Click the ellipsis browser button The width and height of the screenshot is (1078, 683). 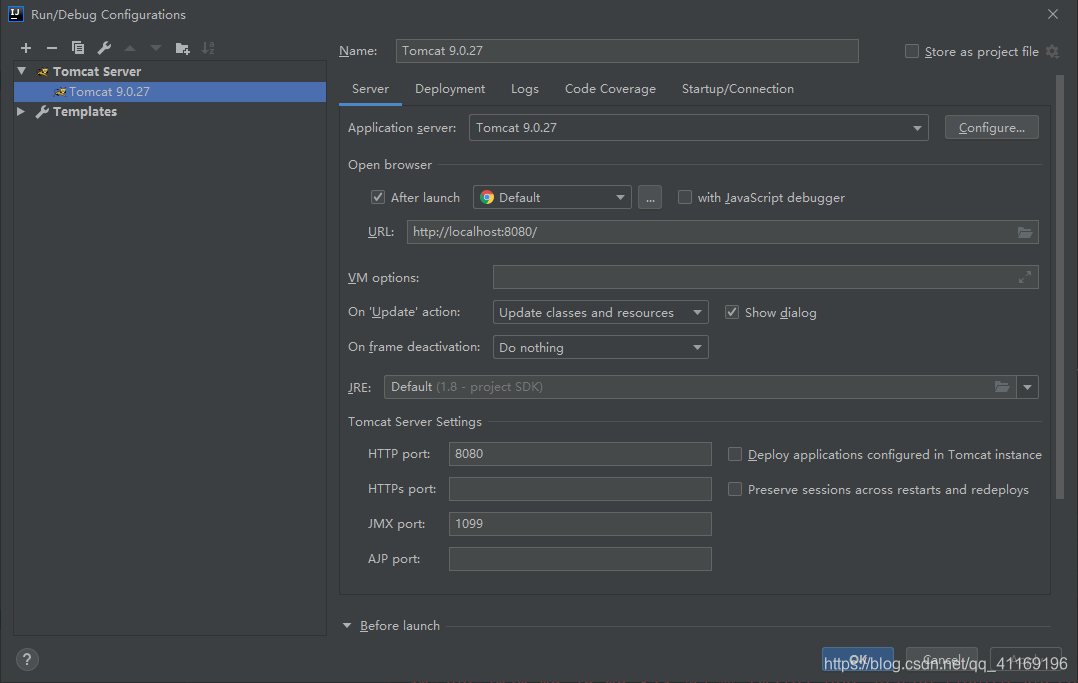tap(650, 197)
